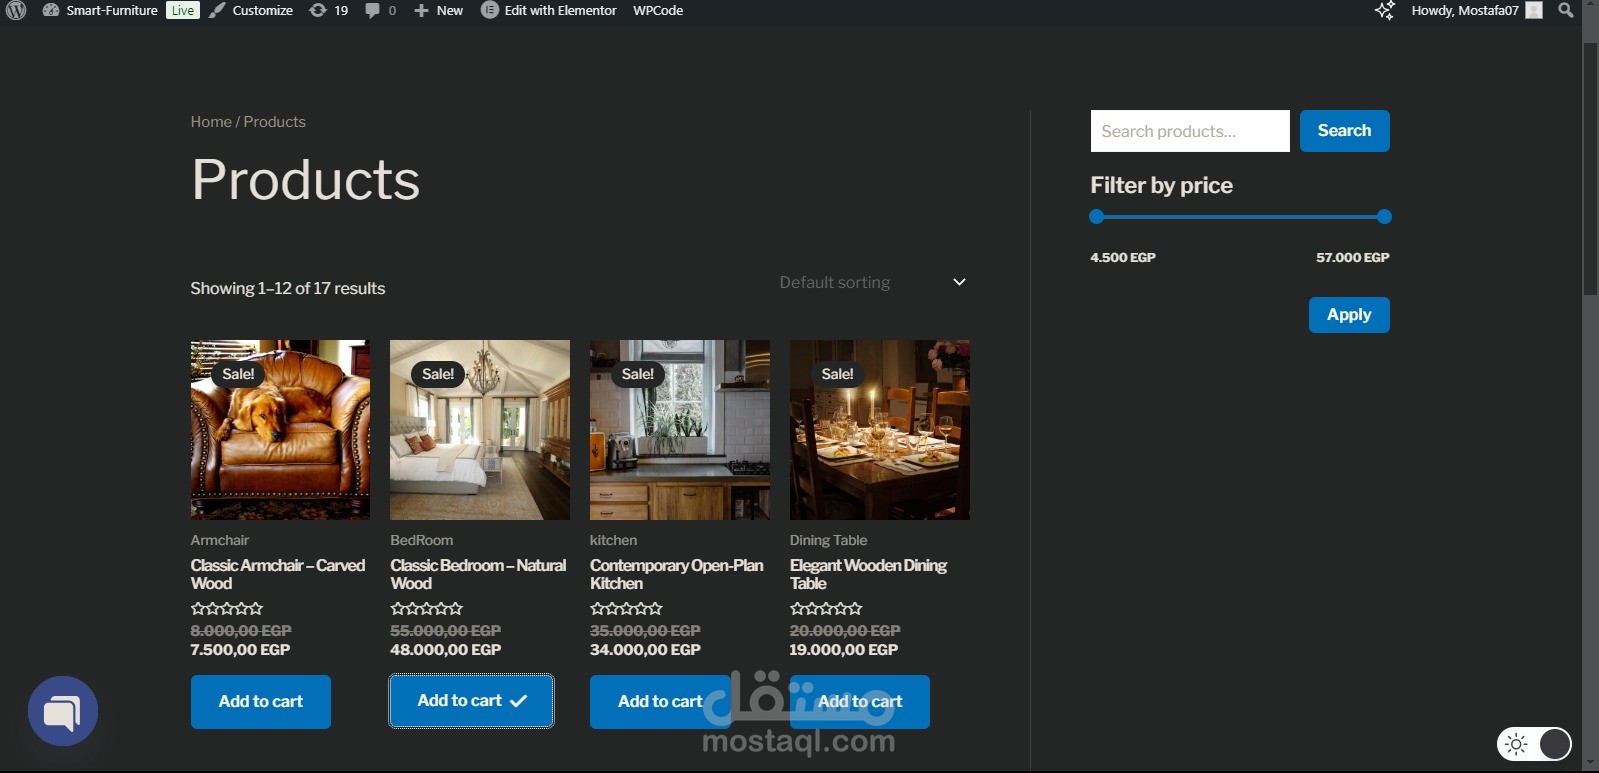Viewport: 1599px width, 773px height.
Task: Click the AI sparkle icon in admin bar
Action: pyautogui.click(x=1384, y=10)
